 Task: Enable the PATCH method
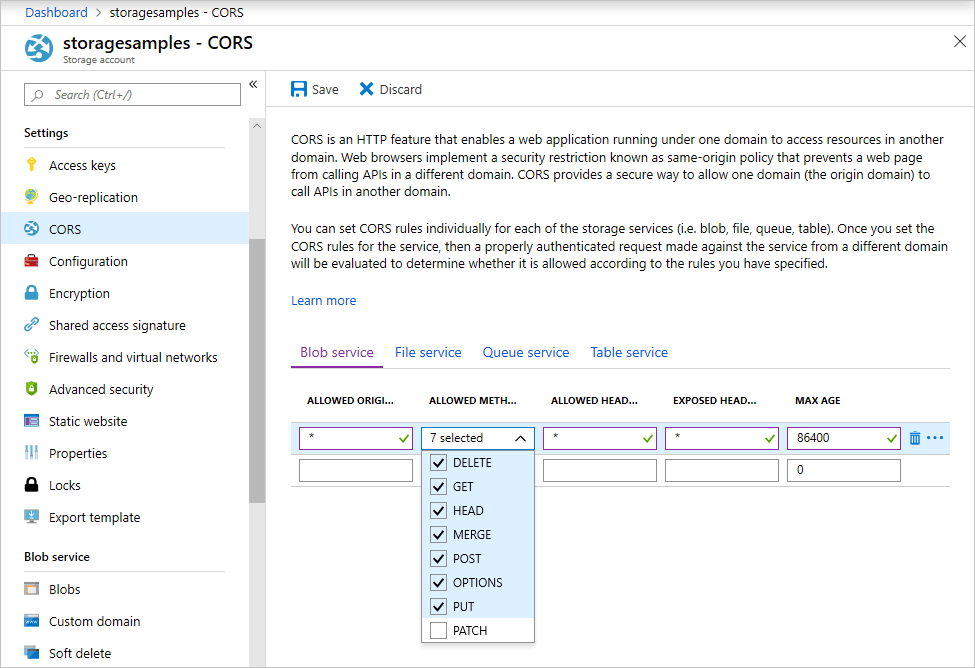click(x=437, y=630)
